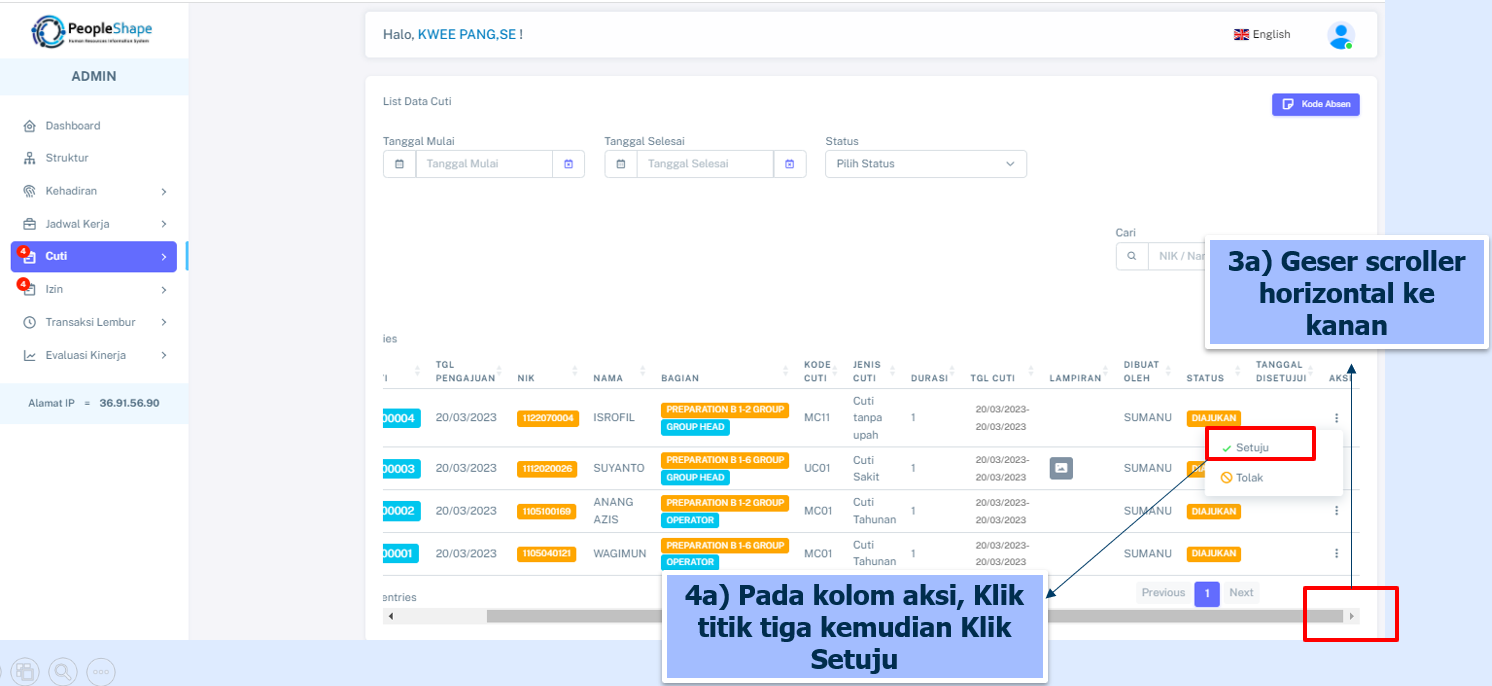
Task: Click the calendar icon beside Tanggal Selesai
Action: pyautogui.click(x=789, y=164)
